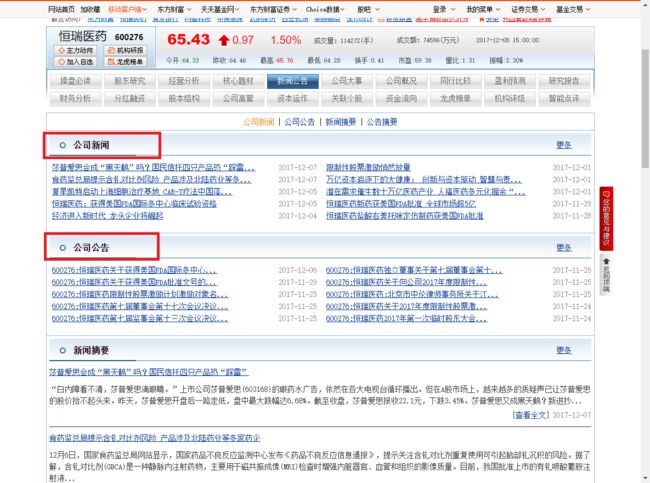Screen dimensions: 650x483
Task: Open the 机构评级 tab
Action: (509, 99)
